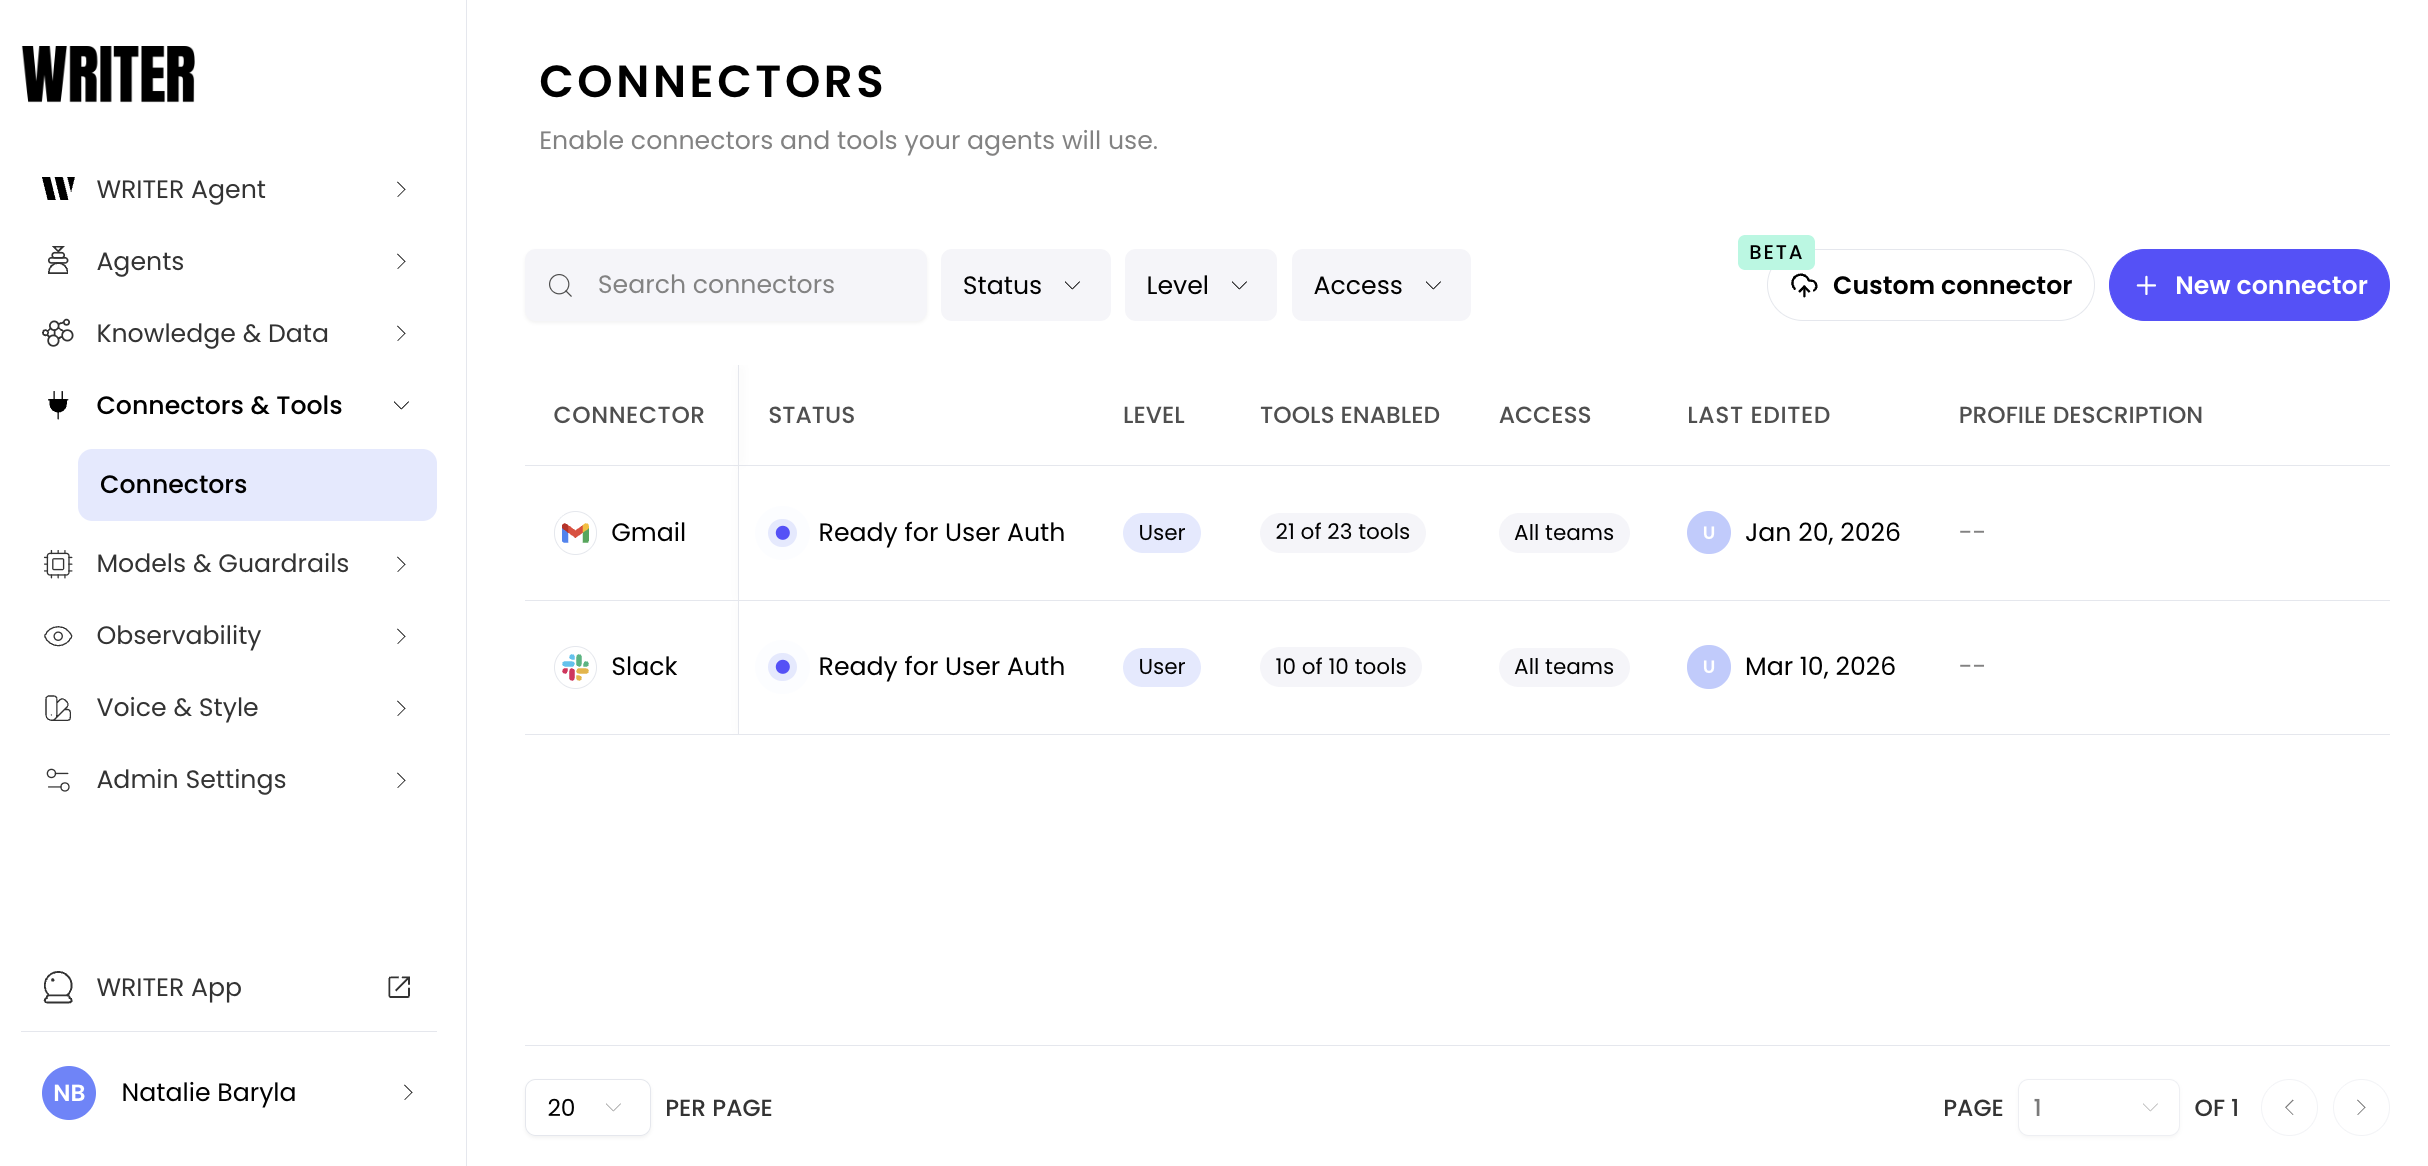Open the Agents menu item
Screen dimensions: 2428x1166
[140, 261]
